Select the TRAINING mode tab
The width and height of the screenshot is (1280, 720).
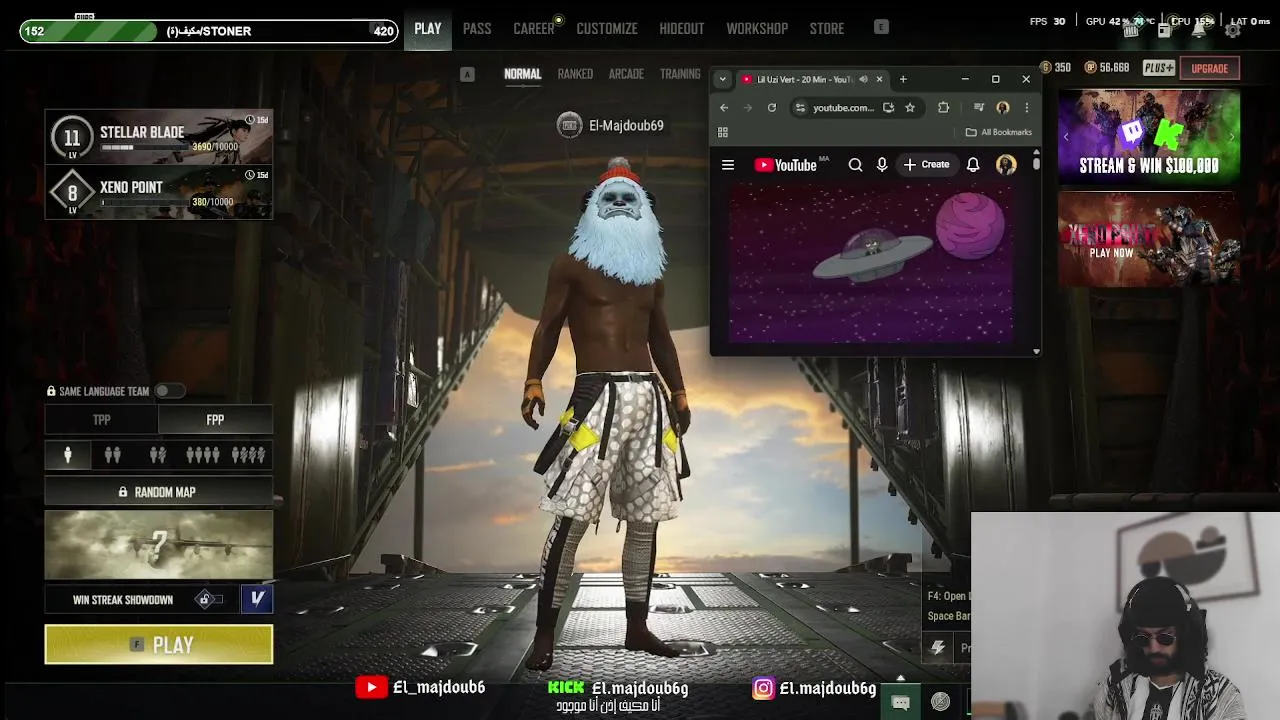[680, 74]
